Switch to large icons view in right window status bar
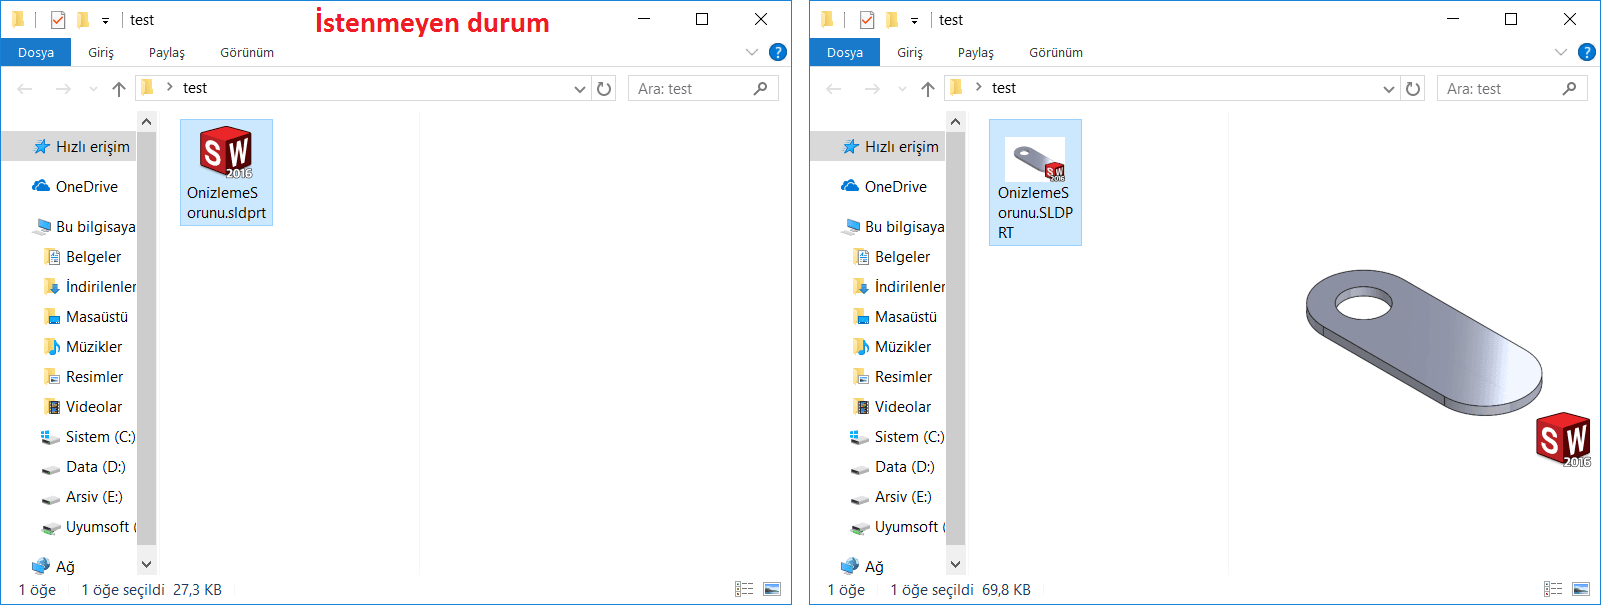1608x613 pixels. click(x=1581, y=589)
